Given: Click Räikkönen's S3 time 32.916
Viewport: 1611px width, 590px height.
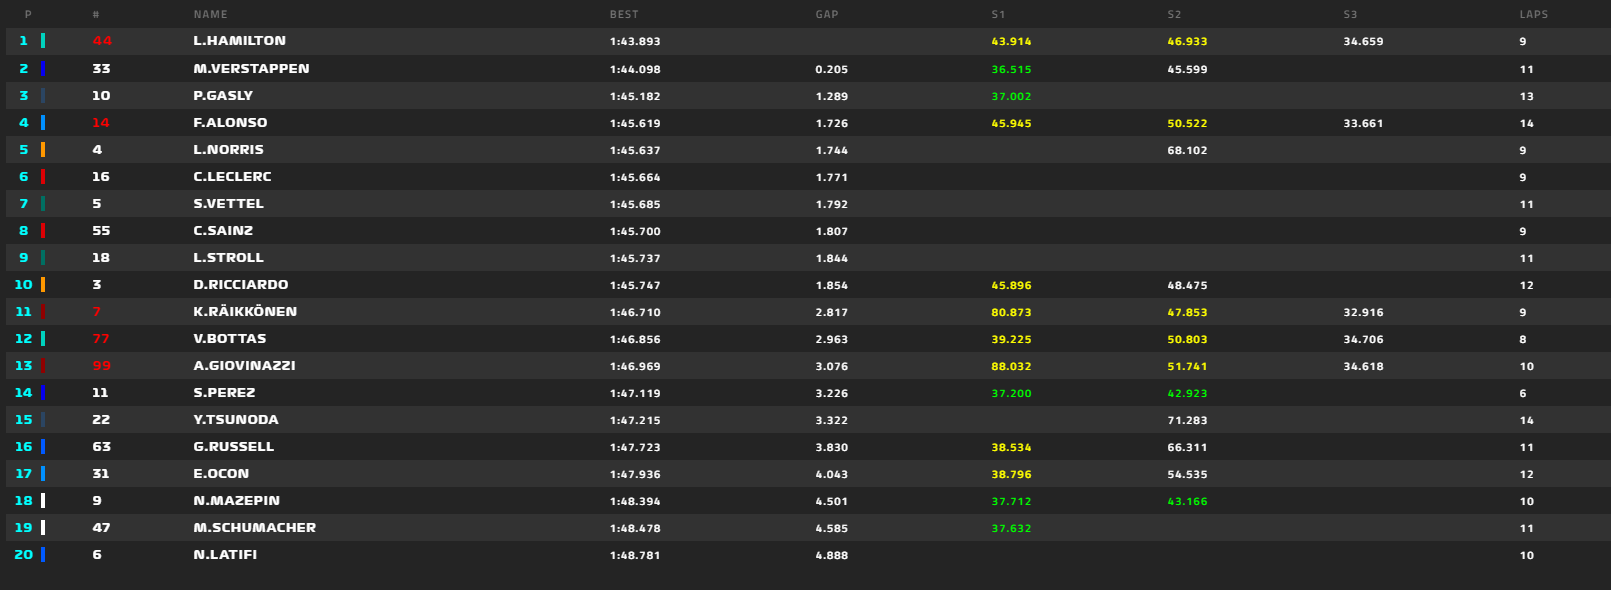Looking at the screenshot, I should (1363, 313).
